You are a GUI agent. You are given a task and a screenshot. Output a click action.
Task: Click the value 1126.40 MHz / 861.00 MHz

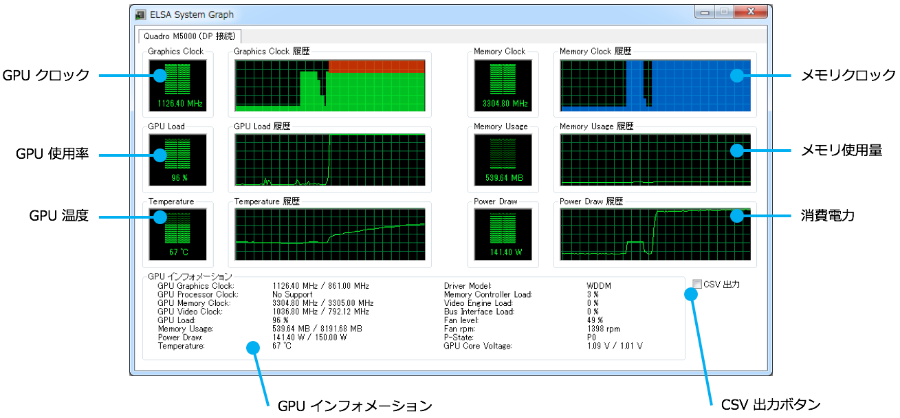click(x=321, y=285)
